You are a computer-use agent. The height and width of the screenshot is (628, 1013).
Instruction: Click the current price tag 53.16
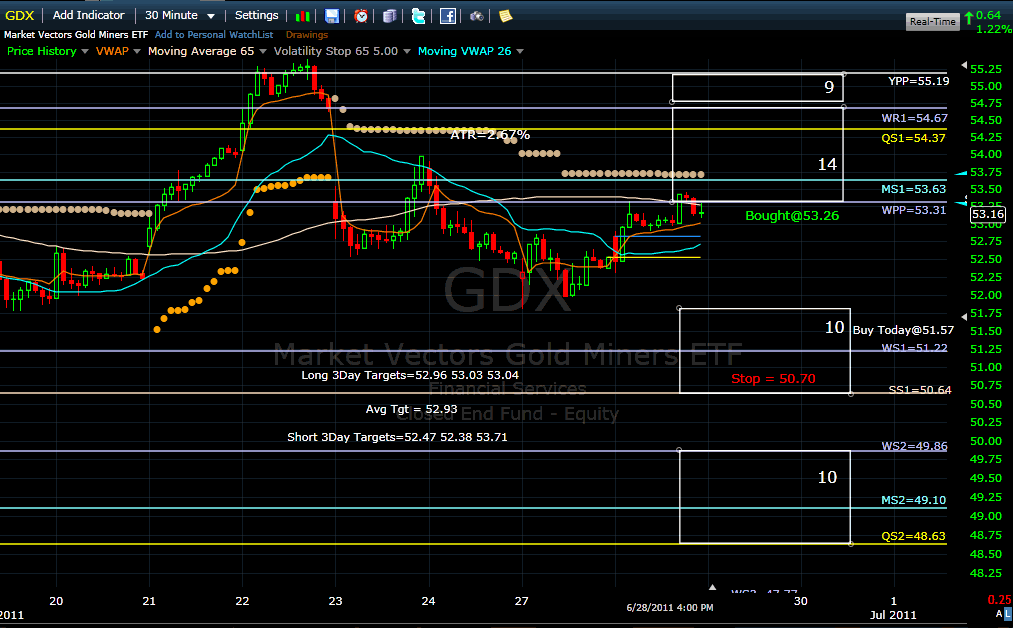click(x=988, y=215)
